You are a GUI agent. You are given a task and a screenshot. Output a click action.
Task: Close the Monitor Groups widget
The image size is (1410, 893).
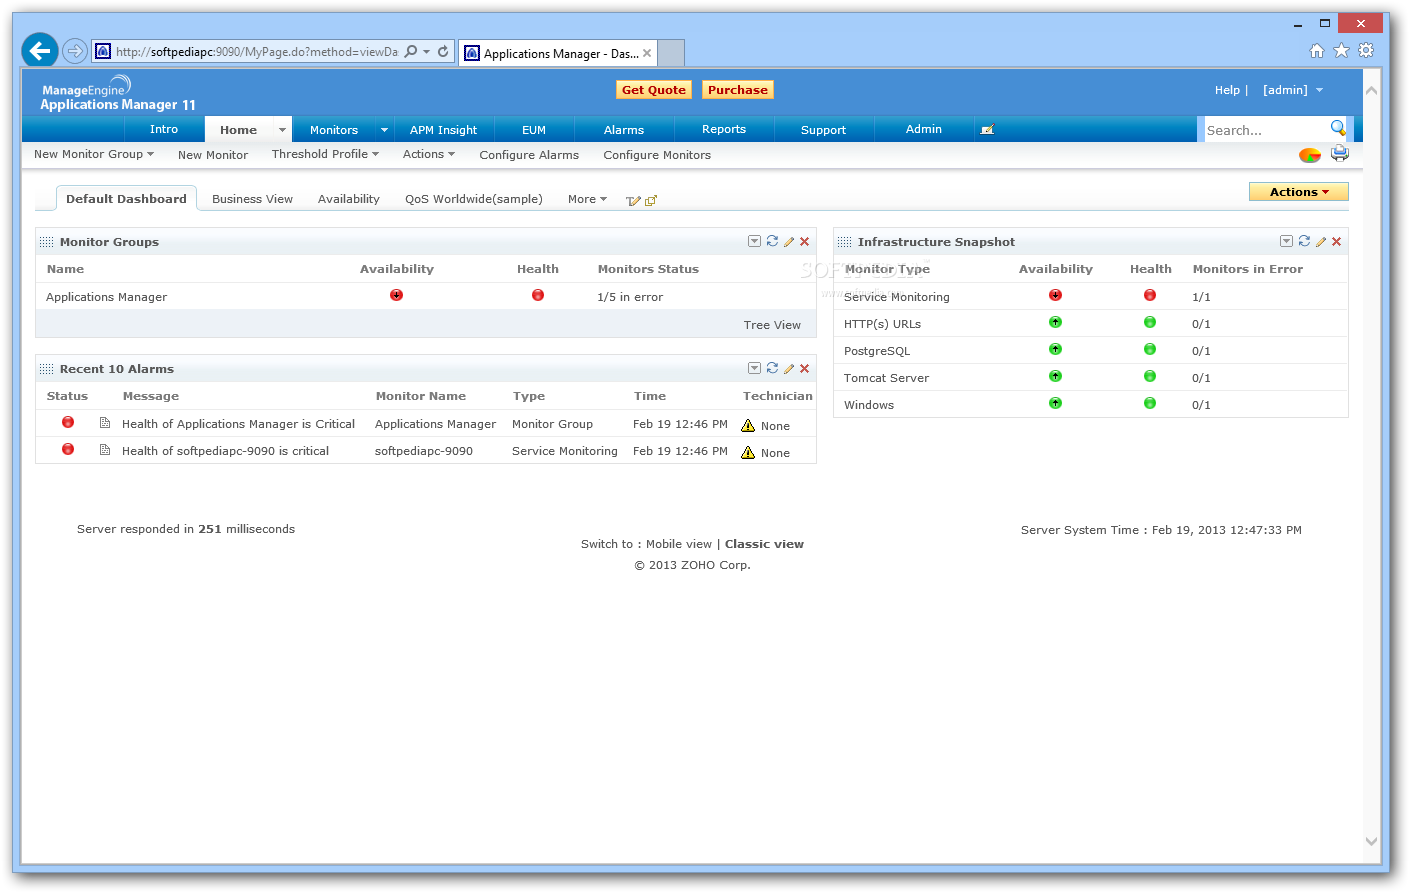pos(805,242)
